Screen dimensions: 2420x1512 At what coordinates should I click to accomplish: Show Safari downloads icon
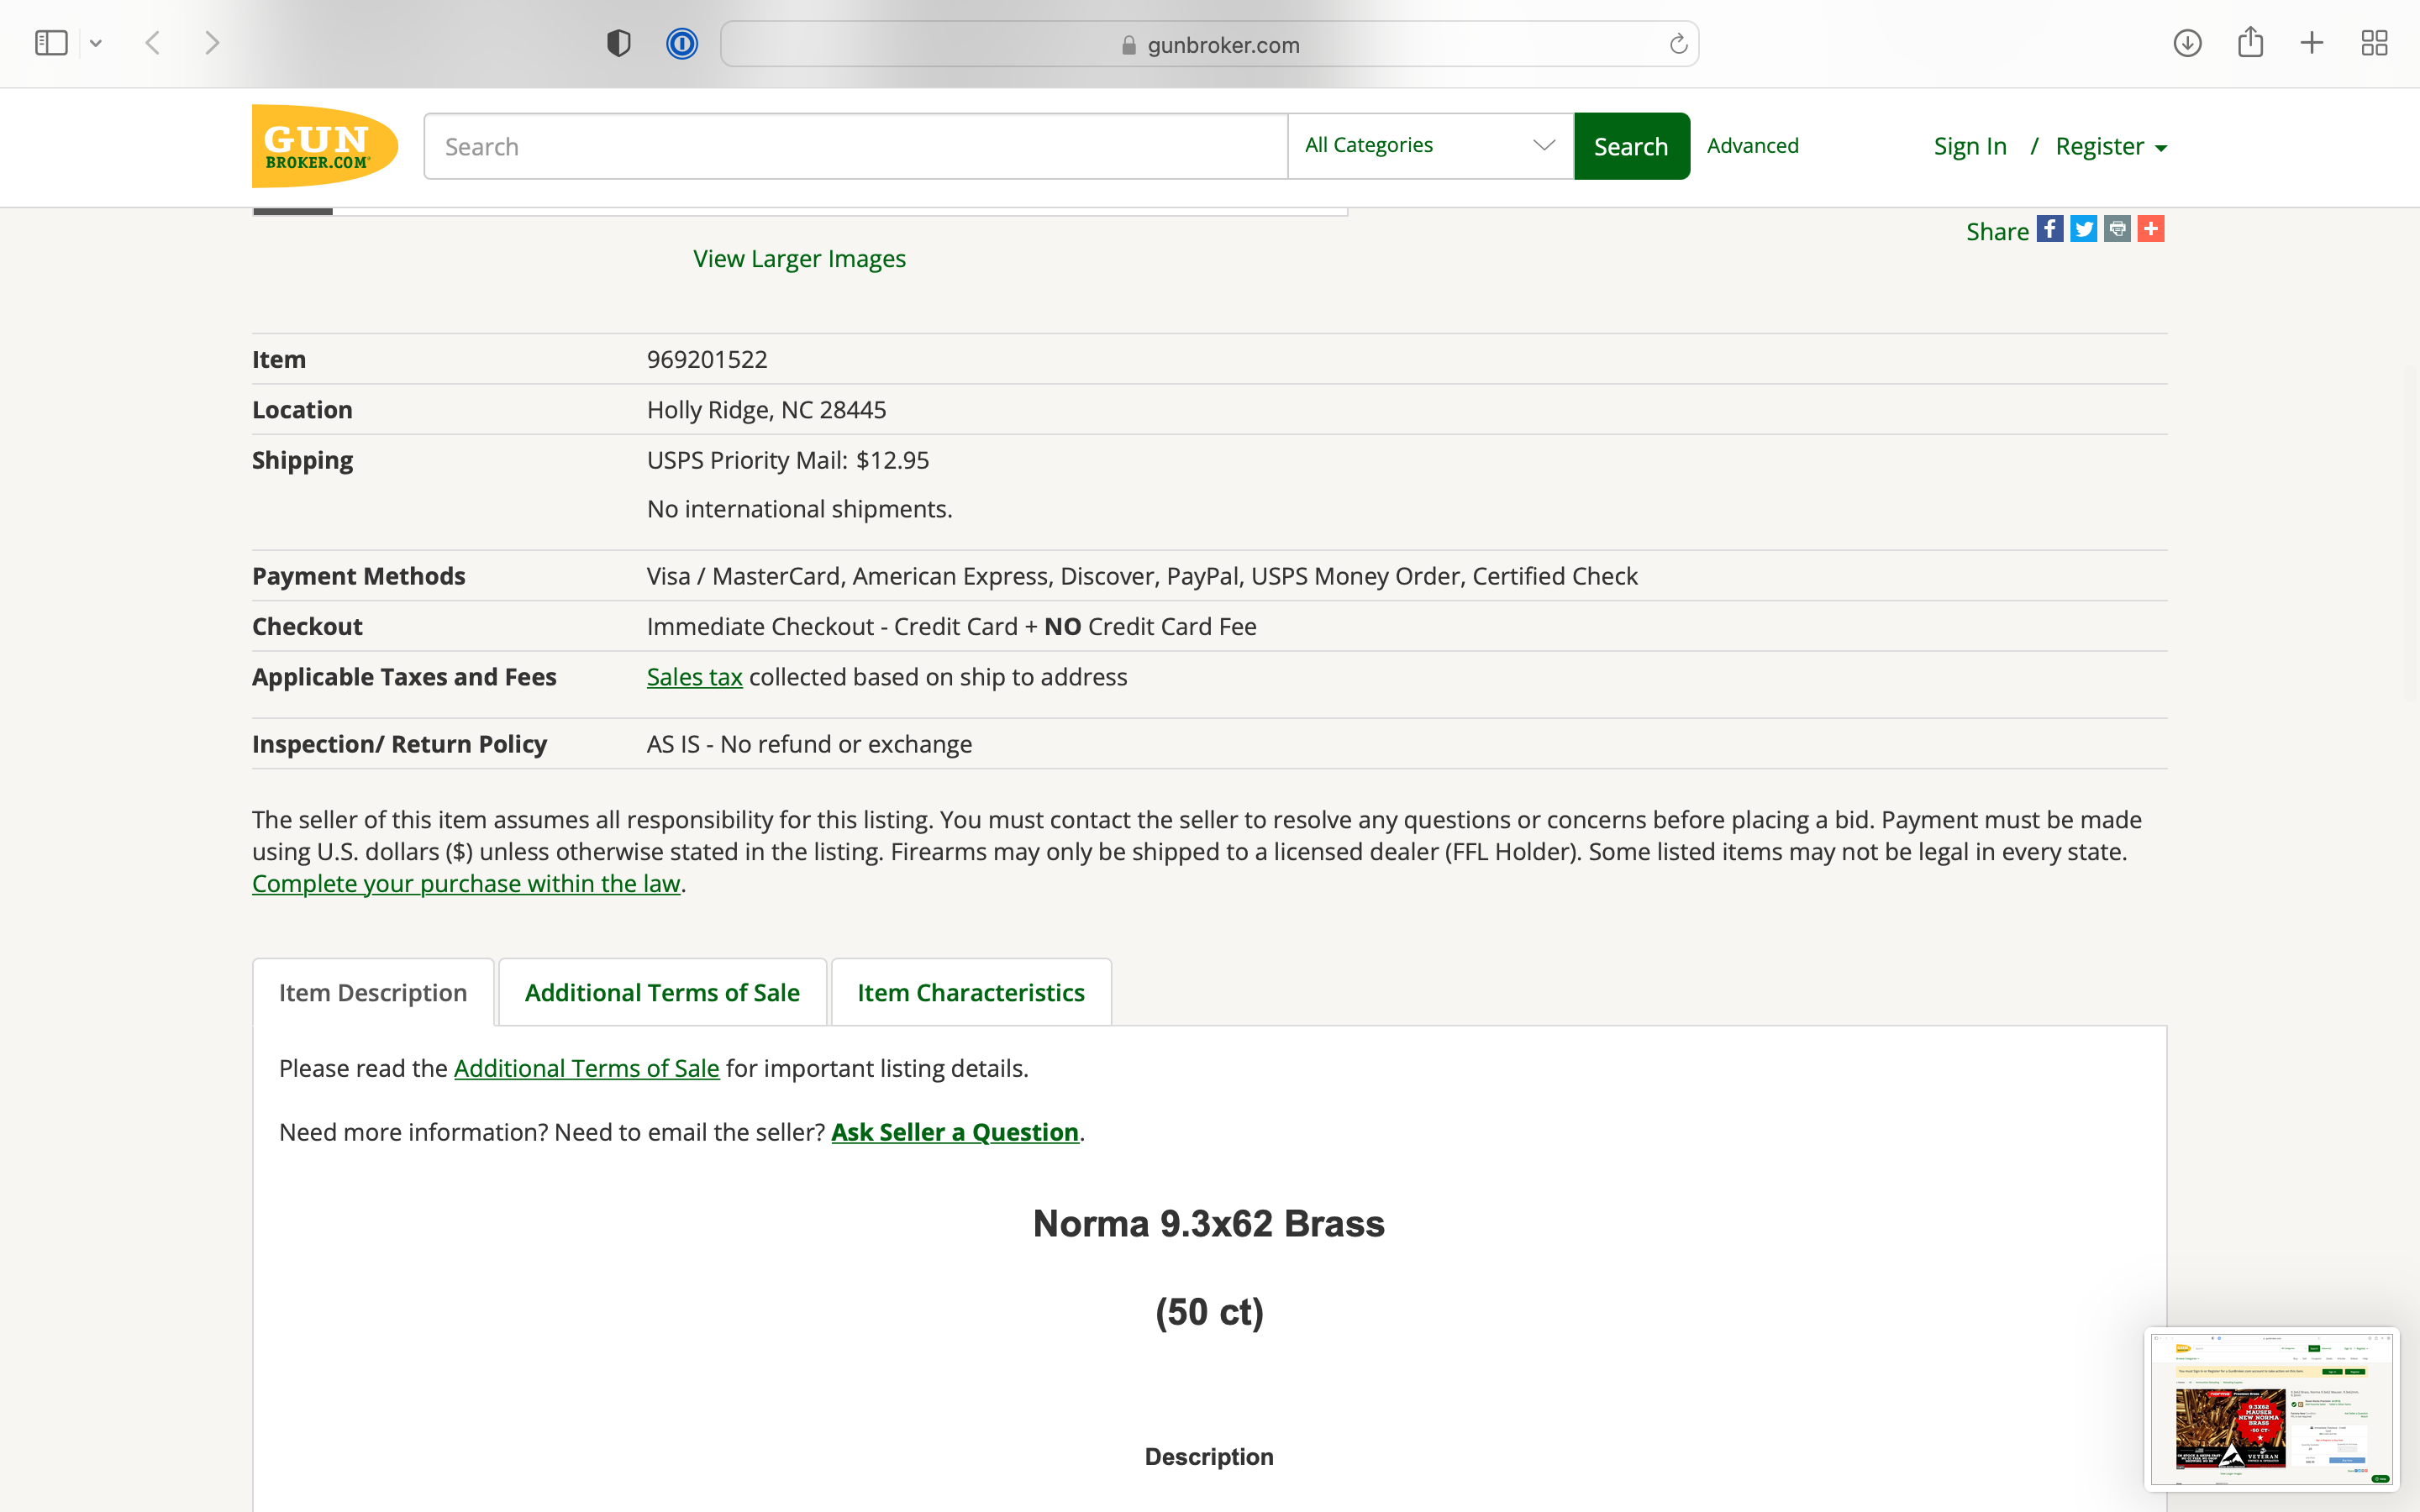tap(2187, 43)
